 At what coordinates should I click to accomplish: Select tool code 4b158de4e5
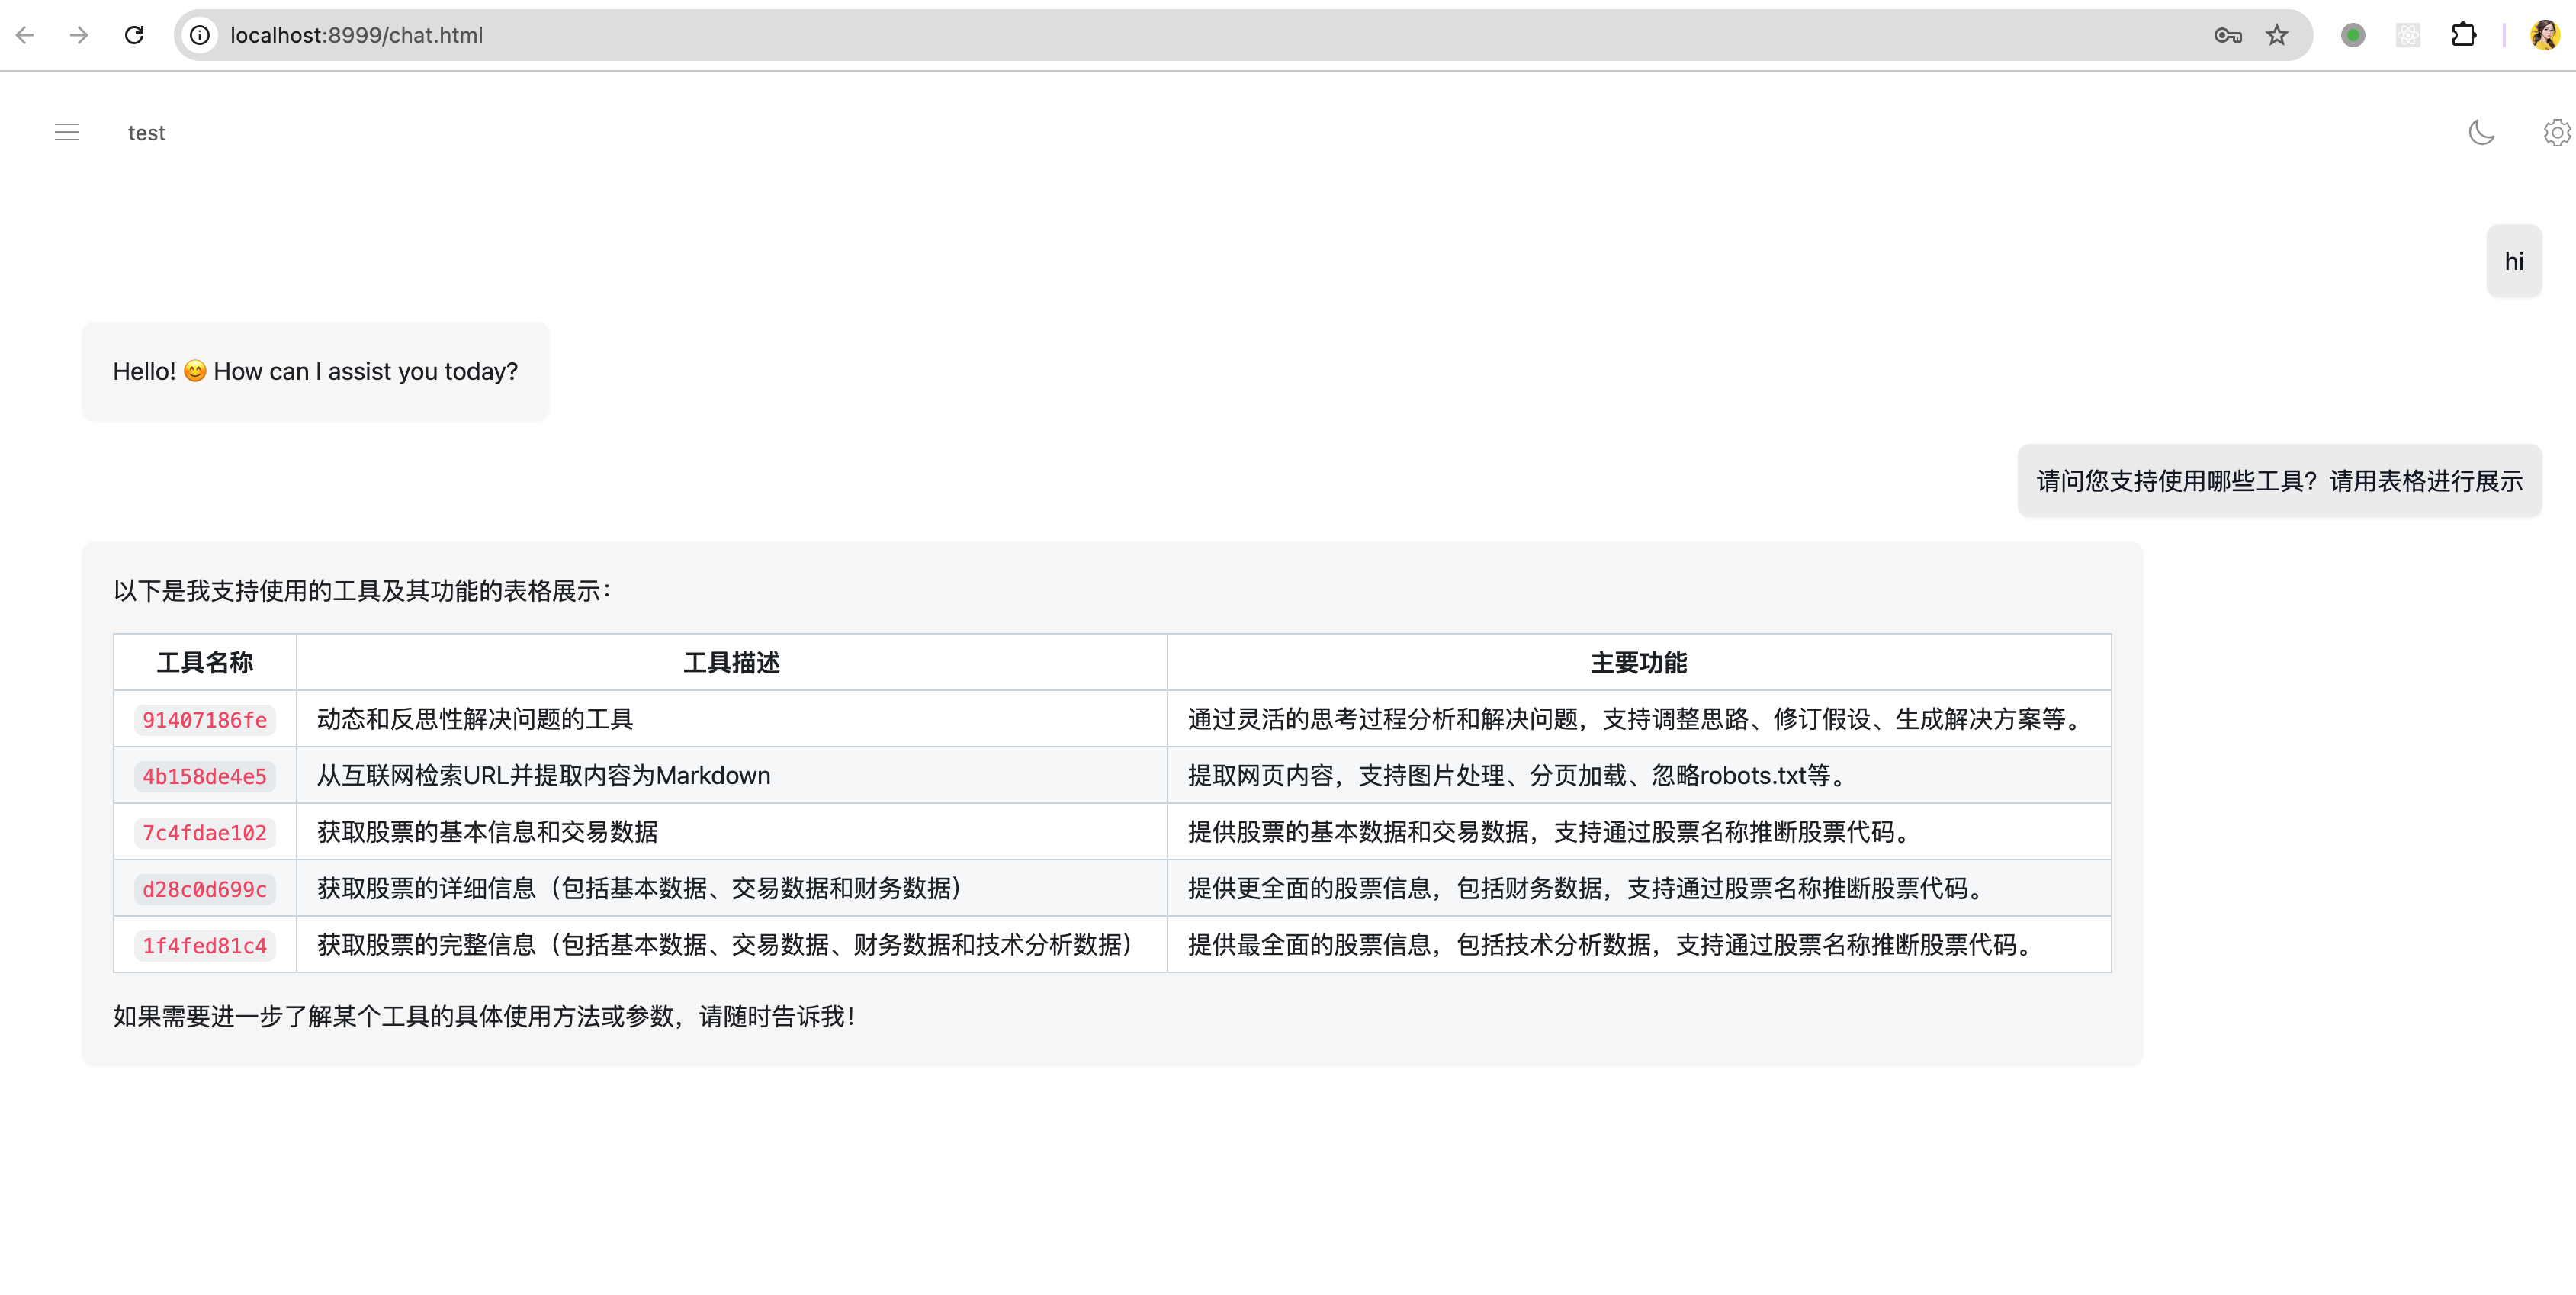[x=204, y=776]
